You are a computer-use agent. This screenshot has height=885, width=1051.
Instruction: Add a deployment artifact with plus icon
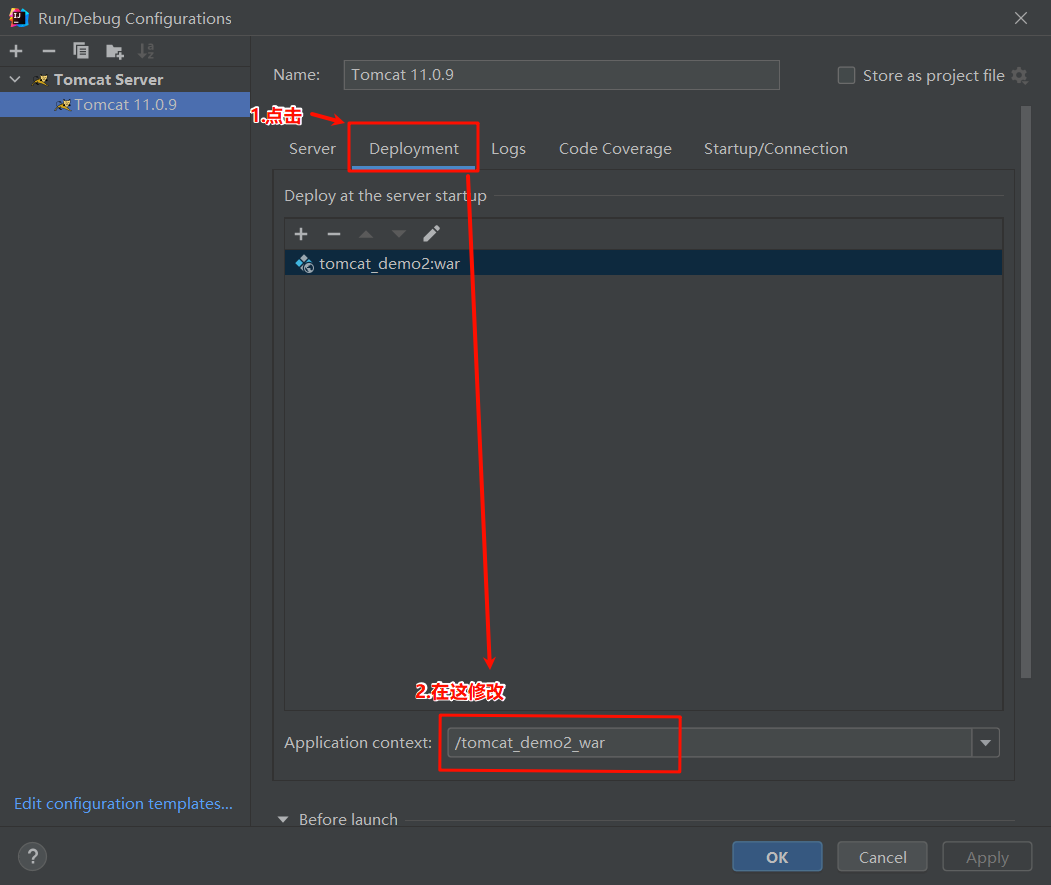pos(301,233)
